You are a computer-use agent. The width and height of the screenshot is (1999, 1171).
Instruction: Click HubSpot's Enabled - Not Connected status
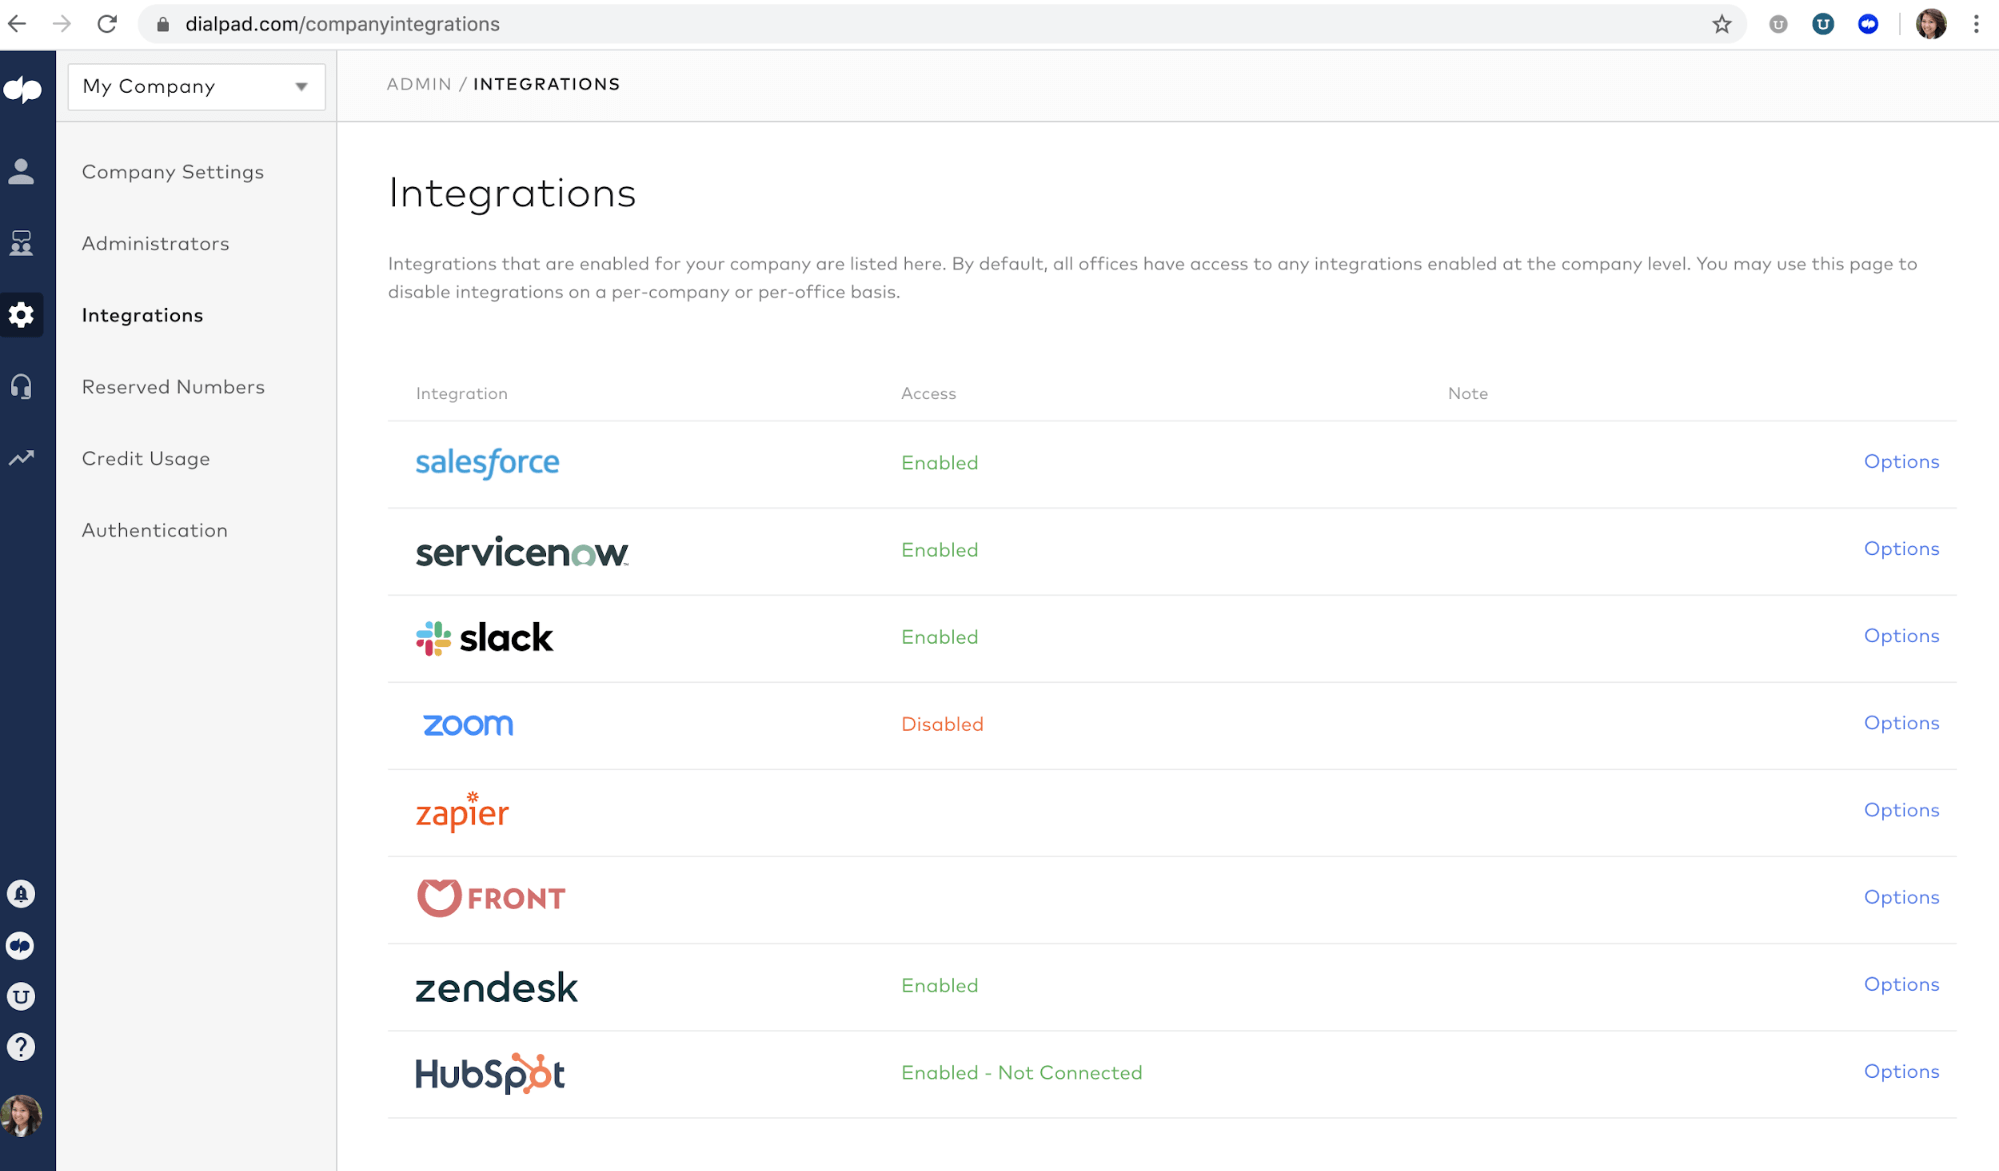1021,1073
